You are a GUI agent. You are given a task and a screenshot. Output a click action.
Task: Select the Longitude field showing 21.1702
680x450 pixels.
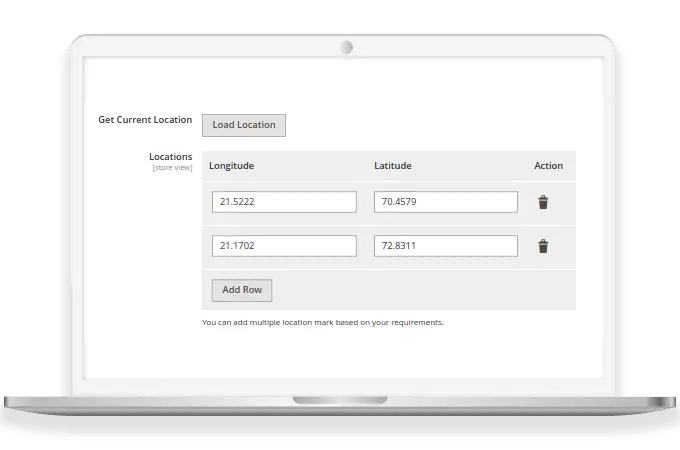point(284,246)
